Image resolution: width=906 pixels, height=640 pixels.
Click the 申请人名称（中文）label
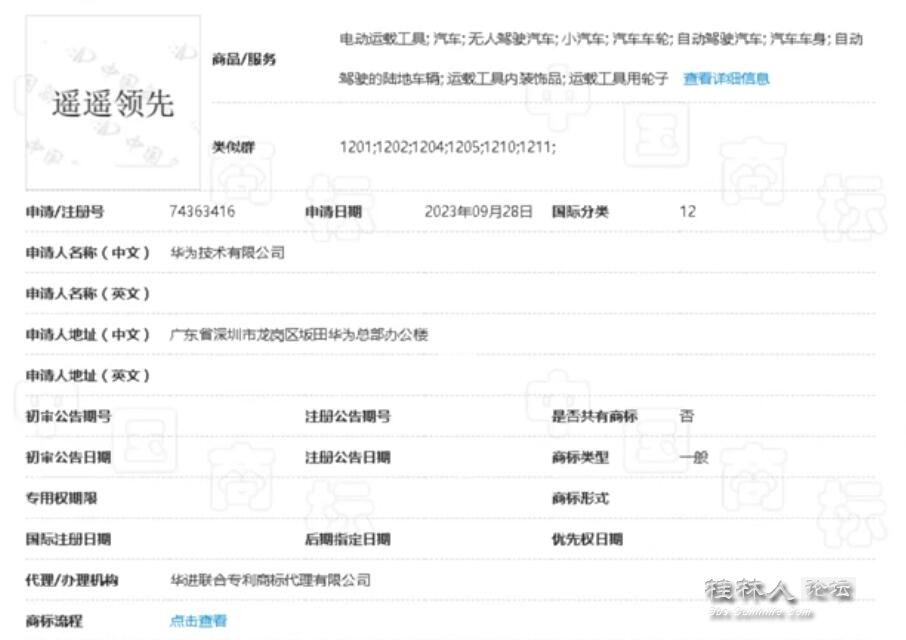(88, 252)
